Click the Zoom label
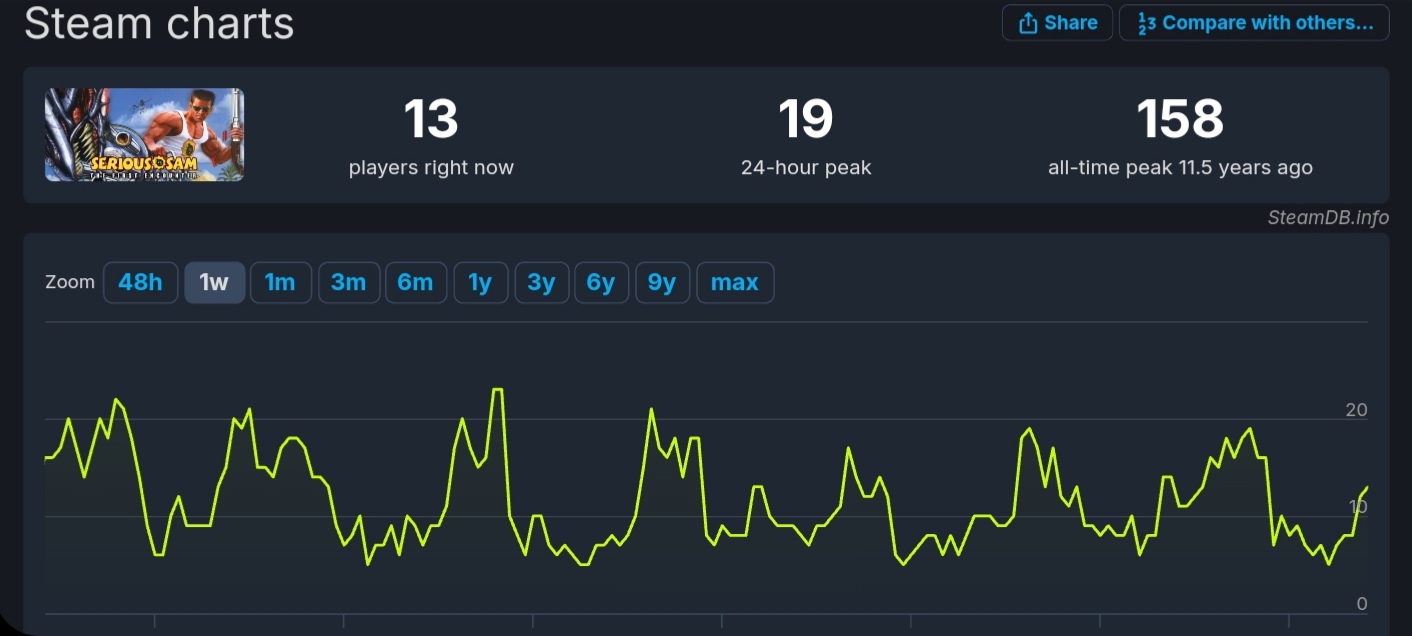 [x=70, y=282]
